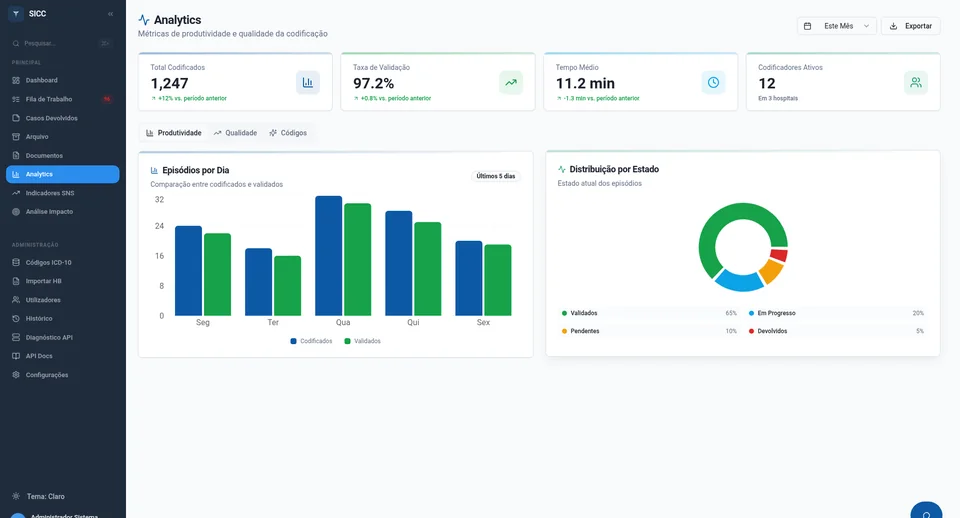The height and width of the screenshot is (518, 960).
Task: Click the Codificadores Ativos users icon
Action: [916, 83]
